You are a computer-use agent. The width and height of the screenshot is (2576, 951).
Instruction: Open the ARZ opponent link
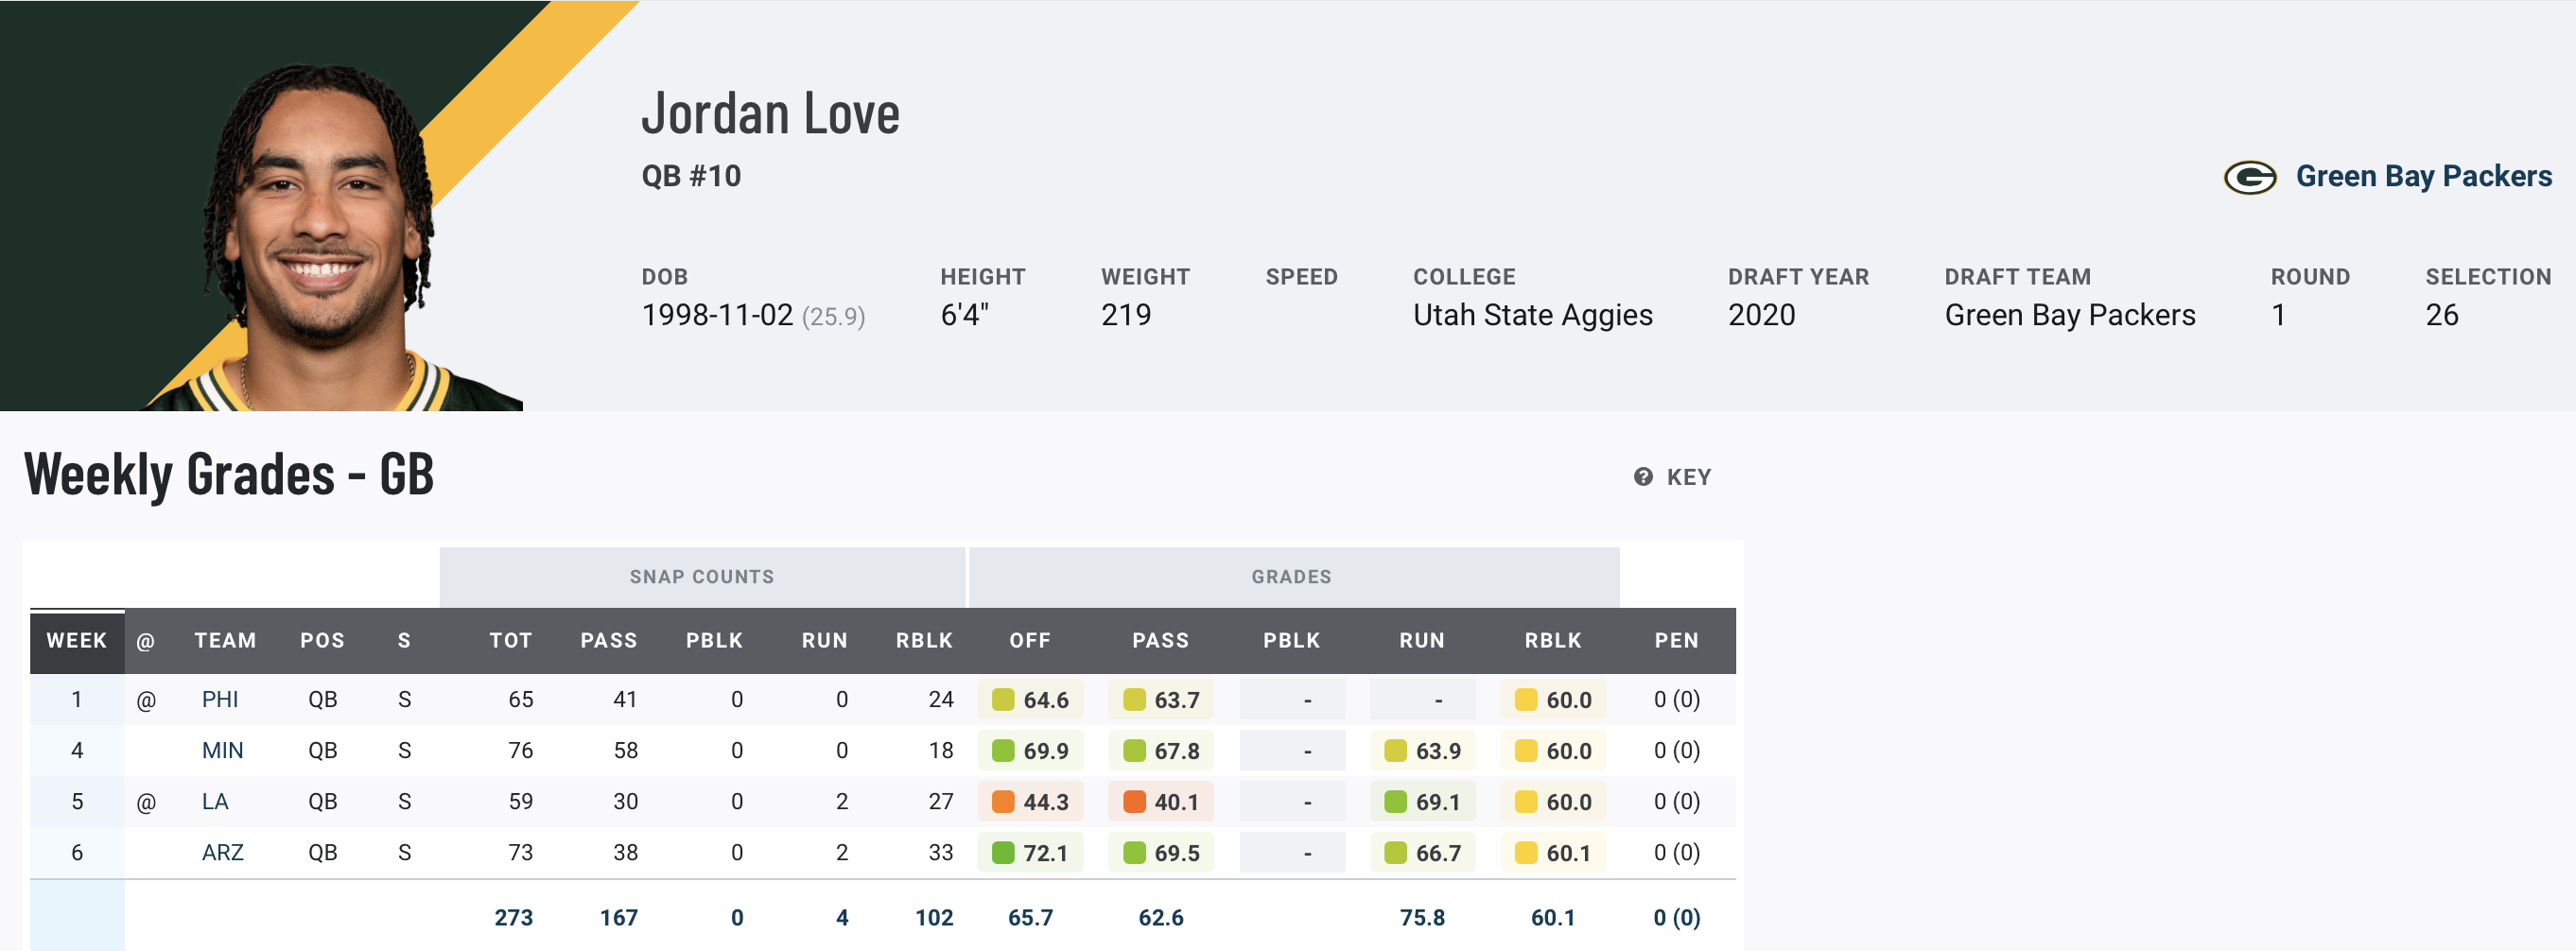point(222,852)
